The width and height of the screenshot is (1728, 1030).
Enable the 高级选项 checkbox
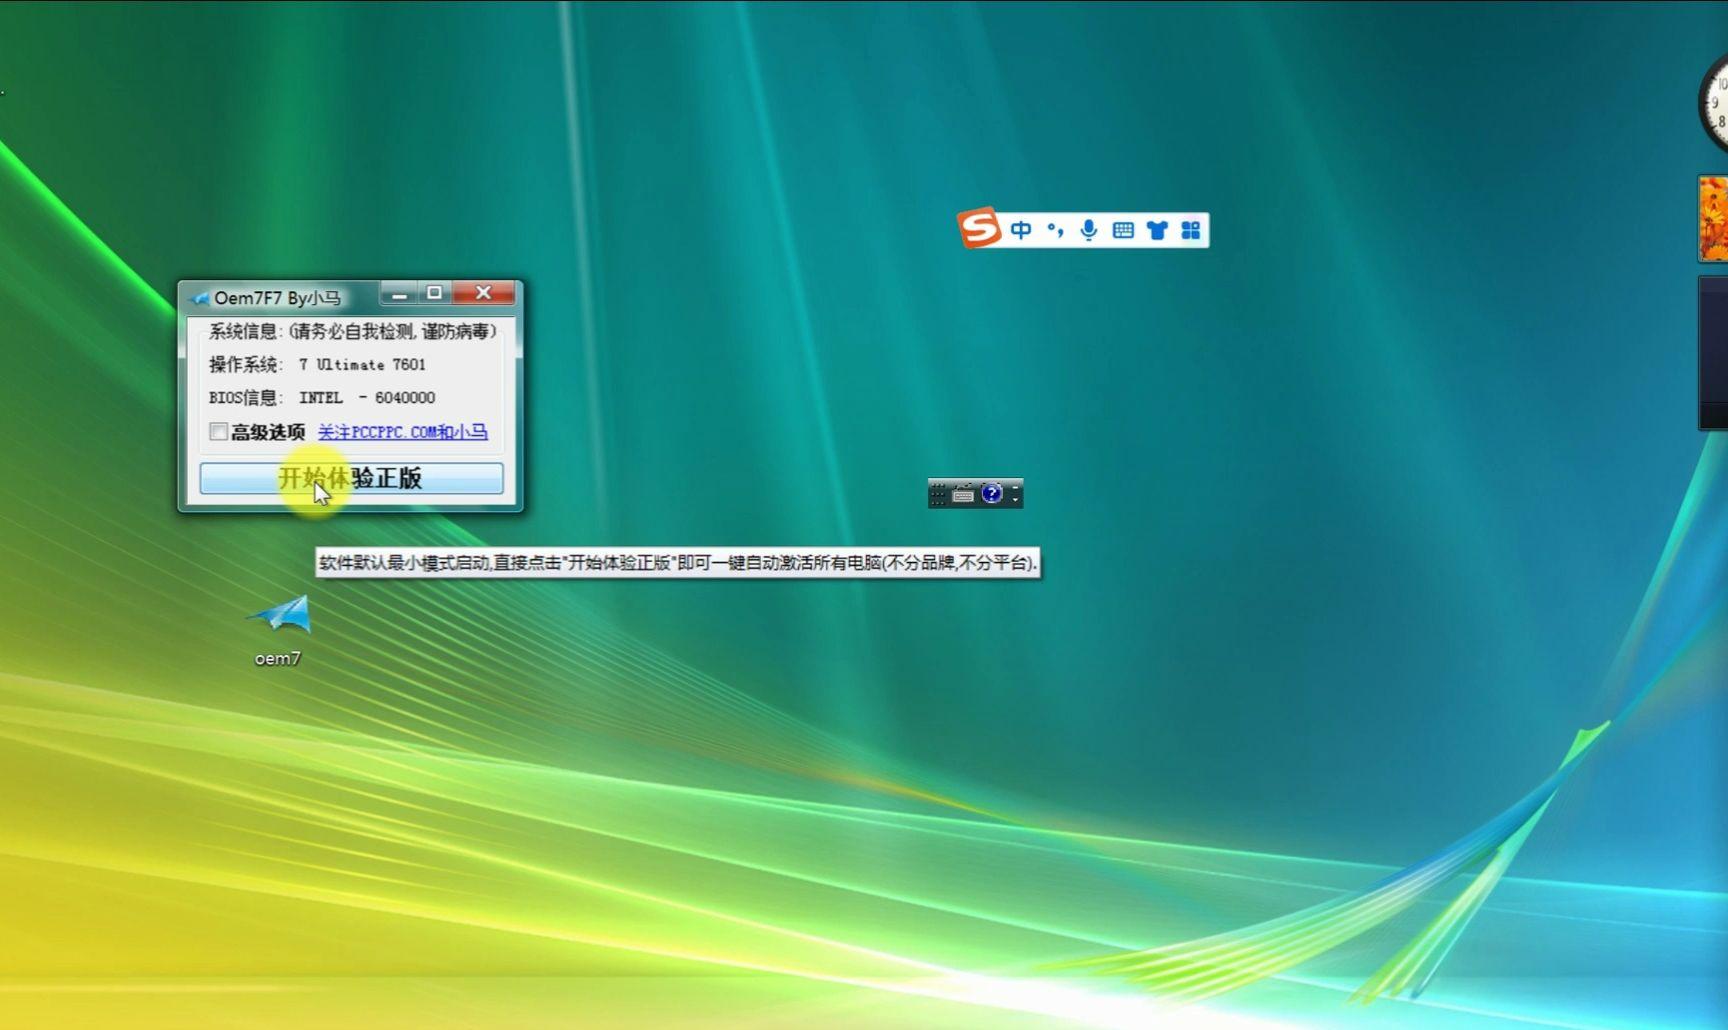(x=218, y=432)
